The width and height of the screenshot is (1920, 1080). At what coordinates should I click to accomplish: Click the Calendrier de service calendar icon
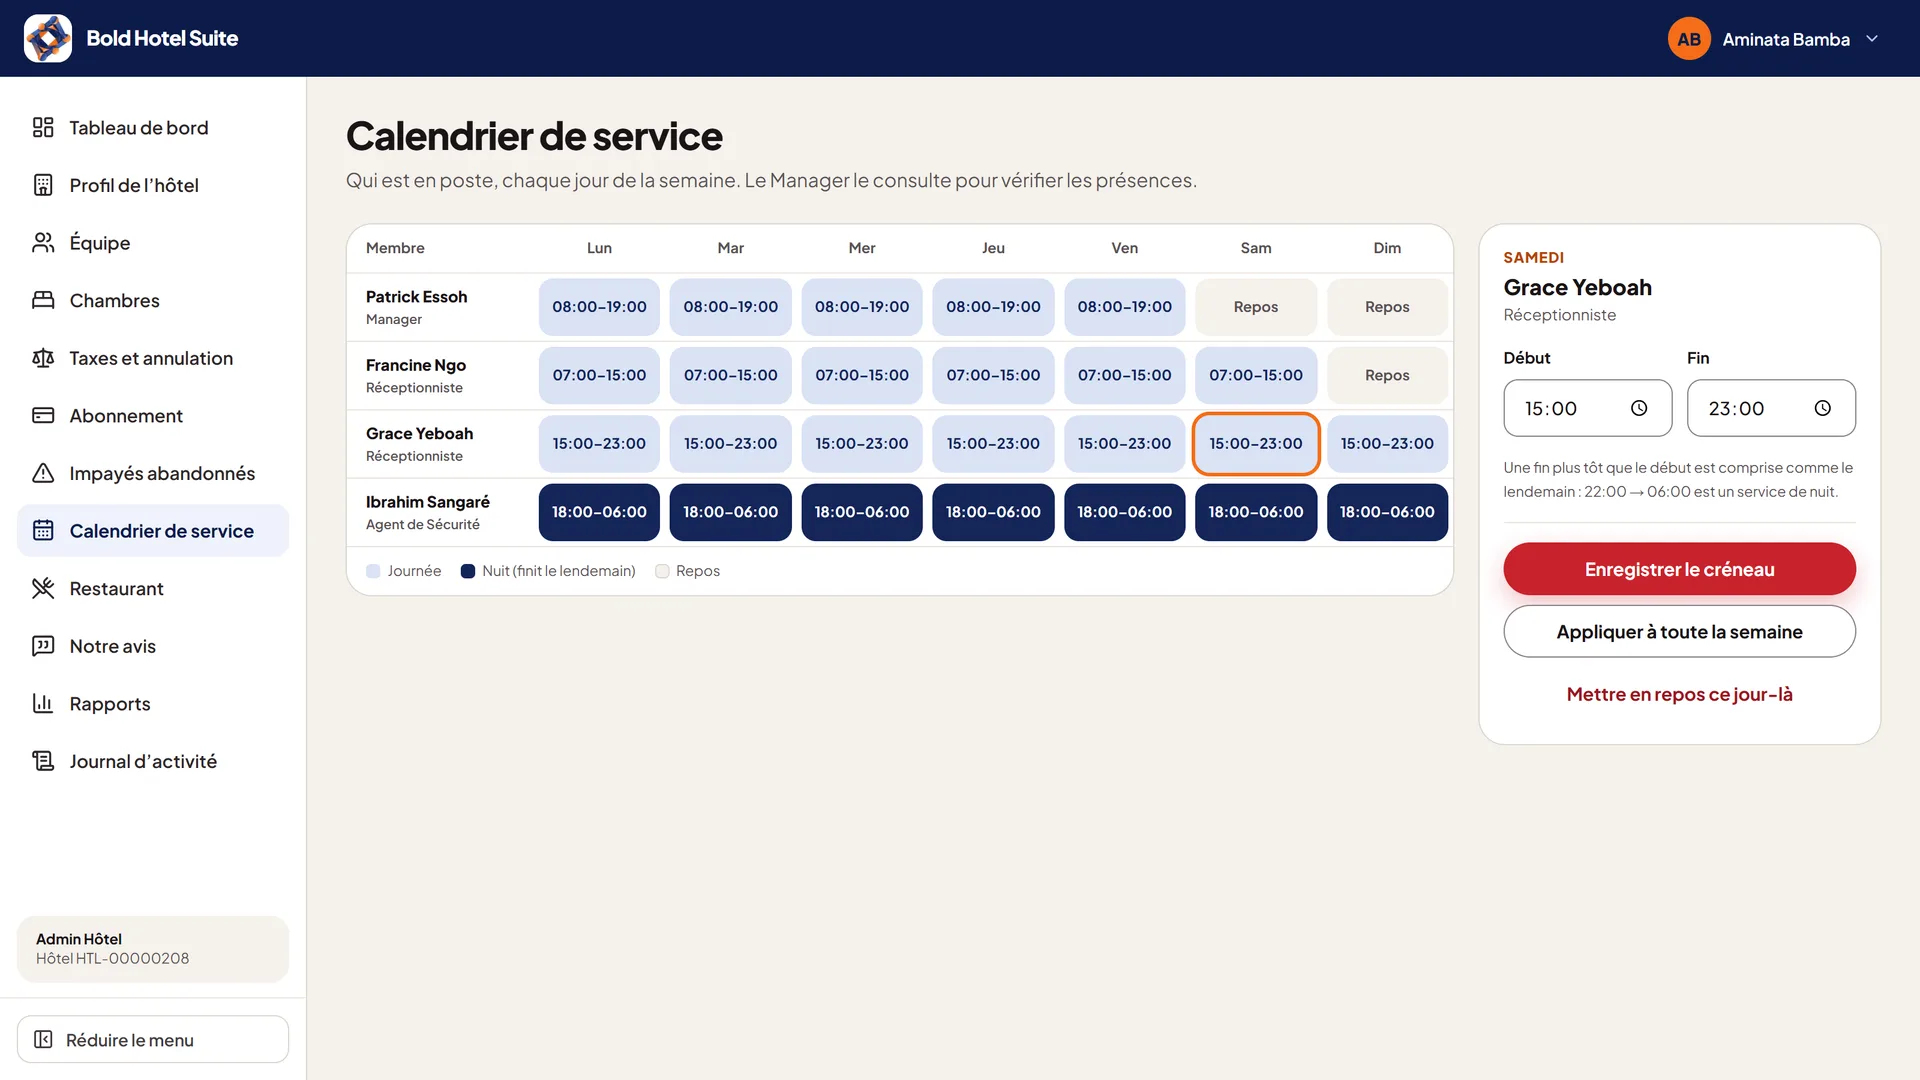[x=43, y=531]
